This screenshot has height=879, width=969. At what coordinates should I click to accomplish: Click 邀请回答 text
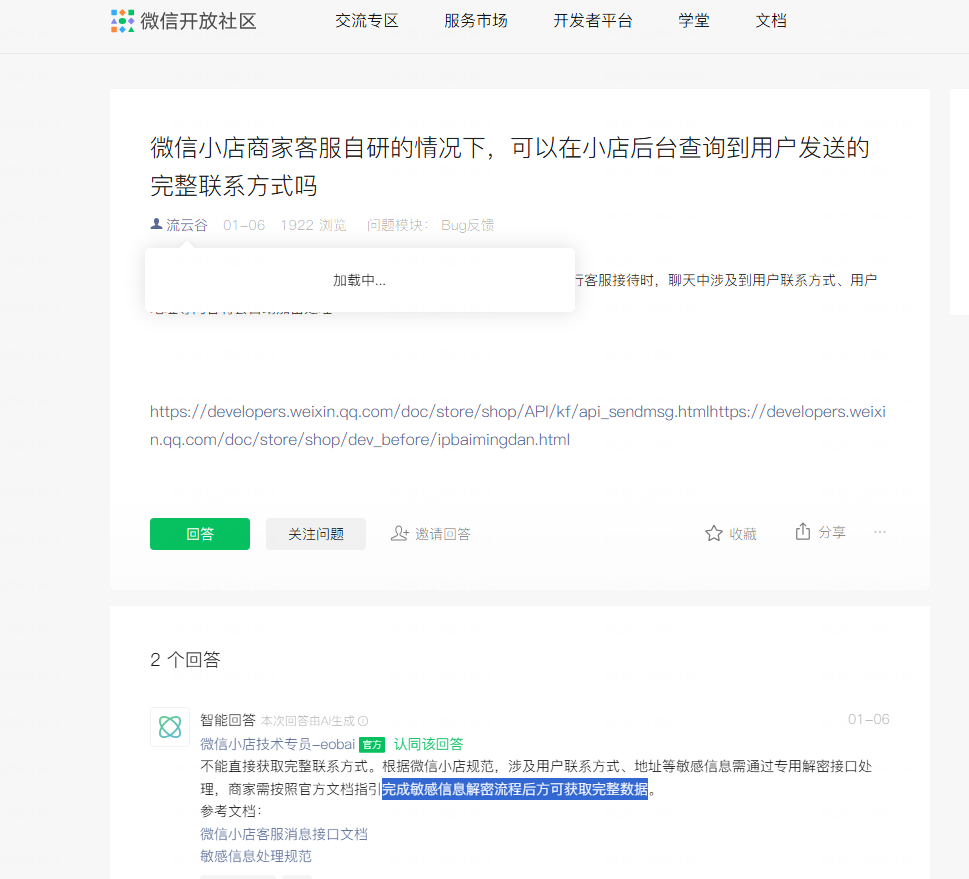click(442, 534)
